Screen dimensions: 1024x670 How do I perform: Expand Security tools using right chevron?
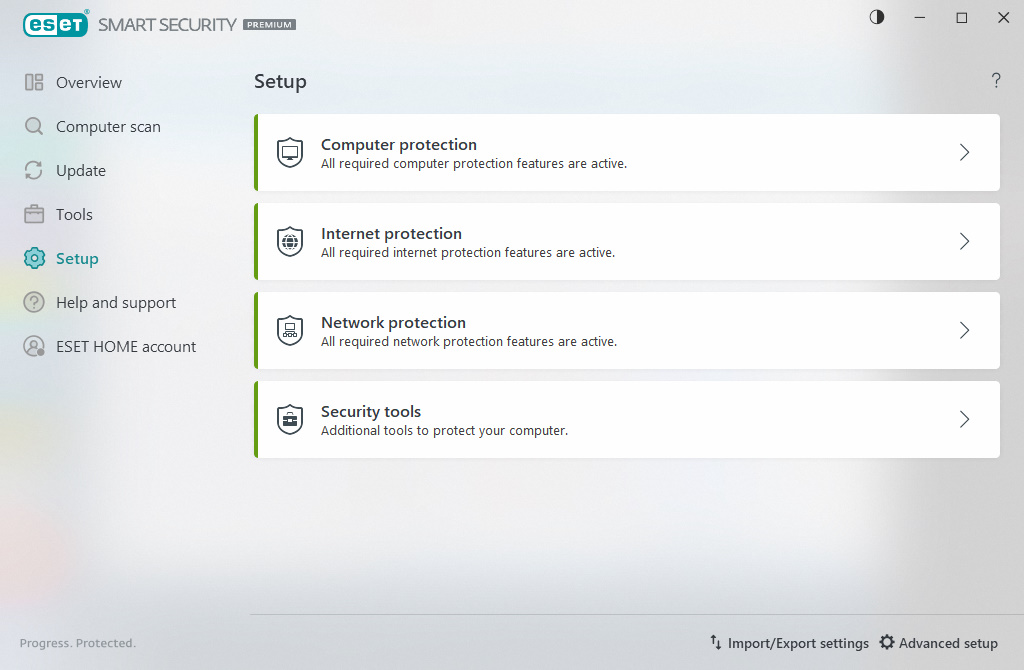point(965,419)
